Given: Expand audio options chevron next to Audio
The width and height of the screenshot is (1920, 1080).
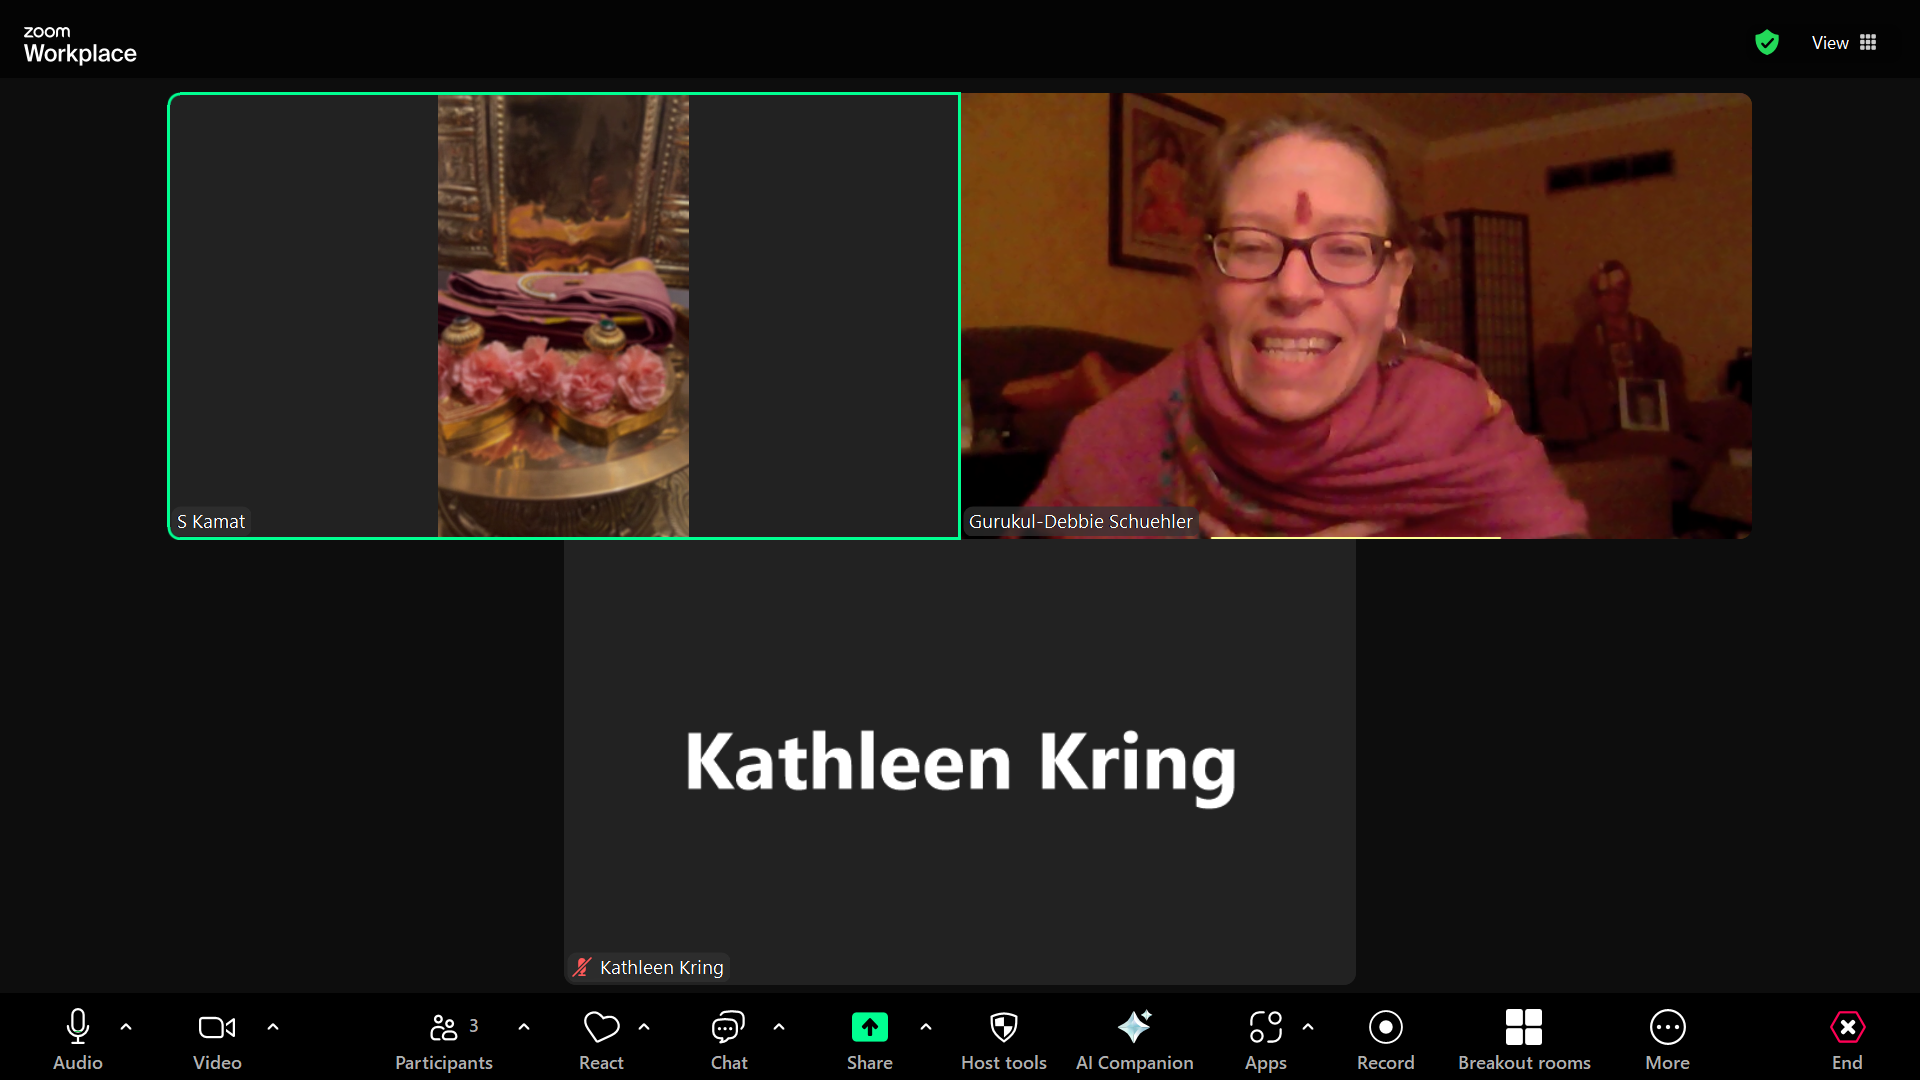Looking at the screenshot, I should click(x=126, y=1027).
